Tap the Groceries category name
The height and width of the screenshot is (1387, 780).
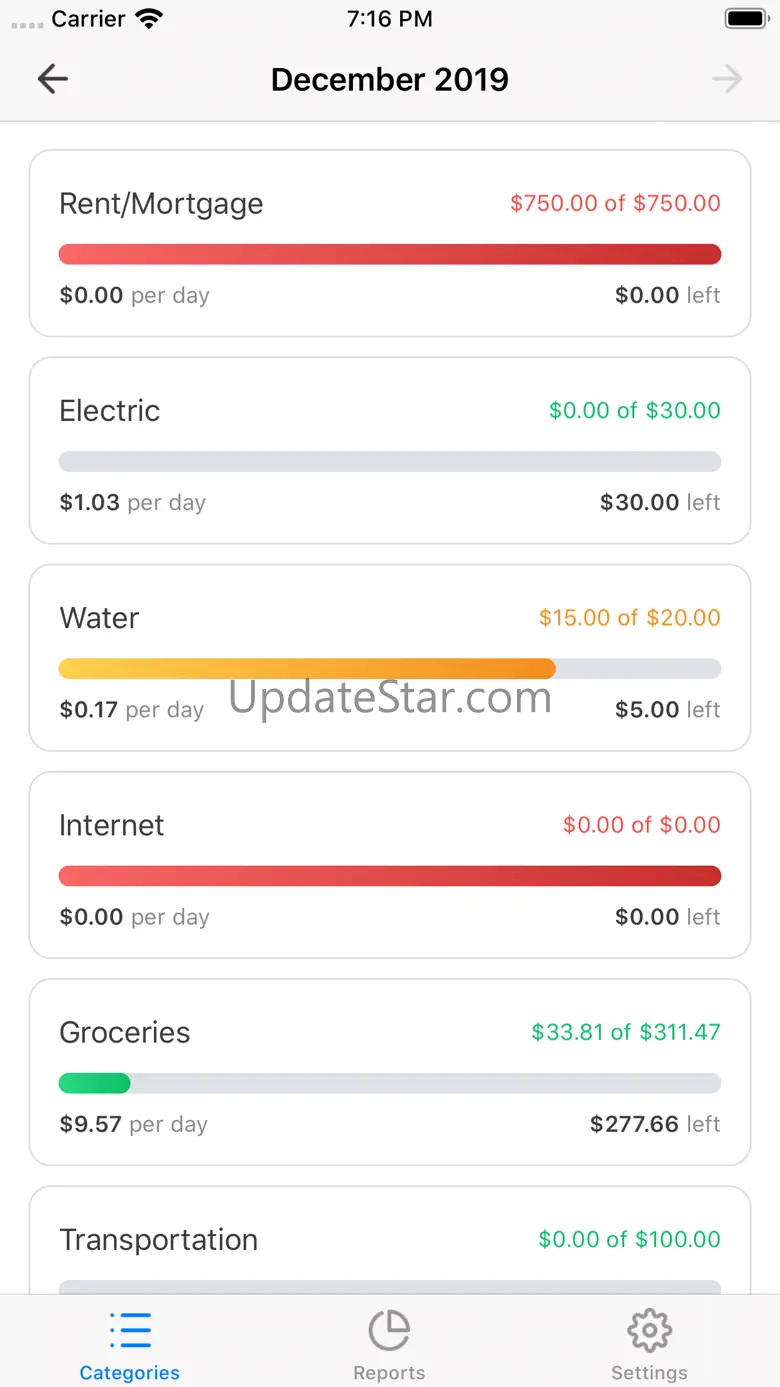(124, 1032)
